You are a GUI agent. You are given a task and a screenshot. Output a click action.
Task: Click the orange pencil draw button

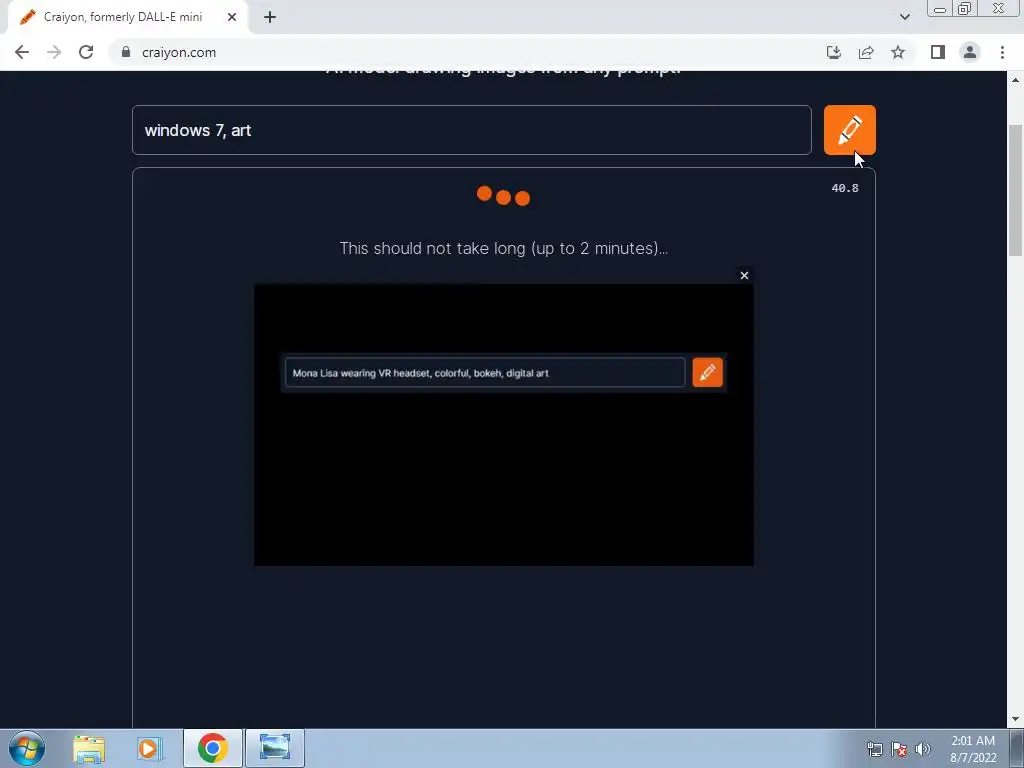tap(849, 130)
